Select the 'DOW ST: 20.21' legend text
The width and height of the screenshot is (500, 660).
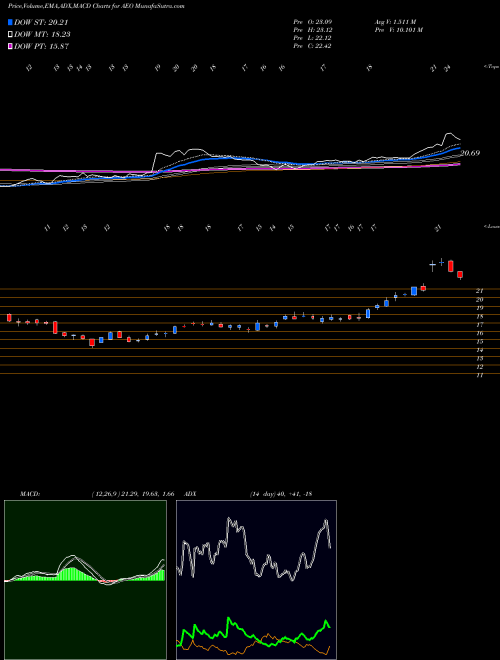click(x=41, y=23)
